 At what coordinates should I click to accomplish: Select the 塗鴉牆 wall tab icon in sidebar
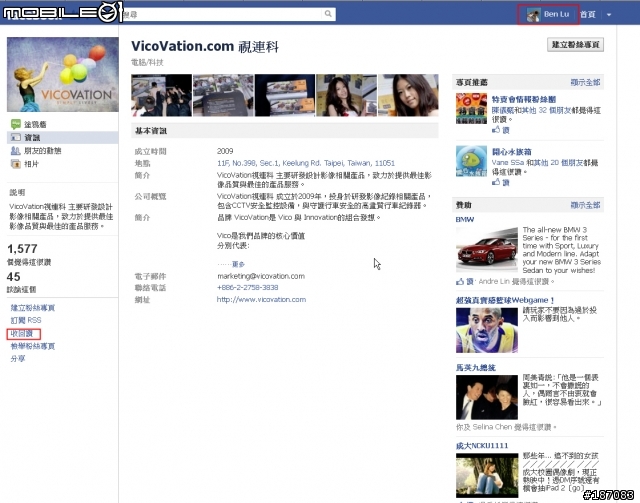coord(16,124)
